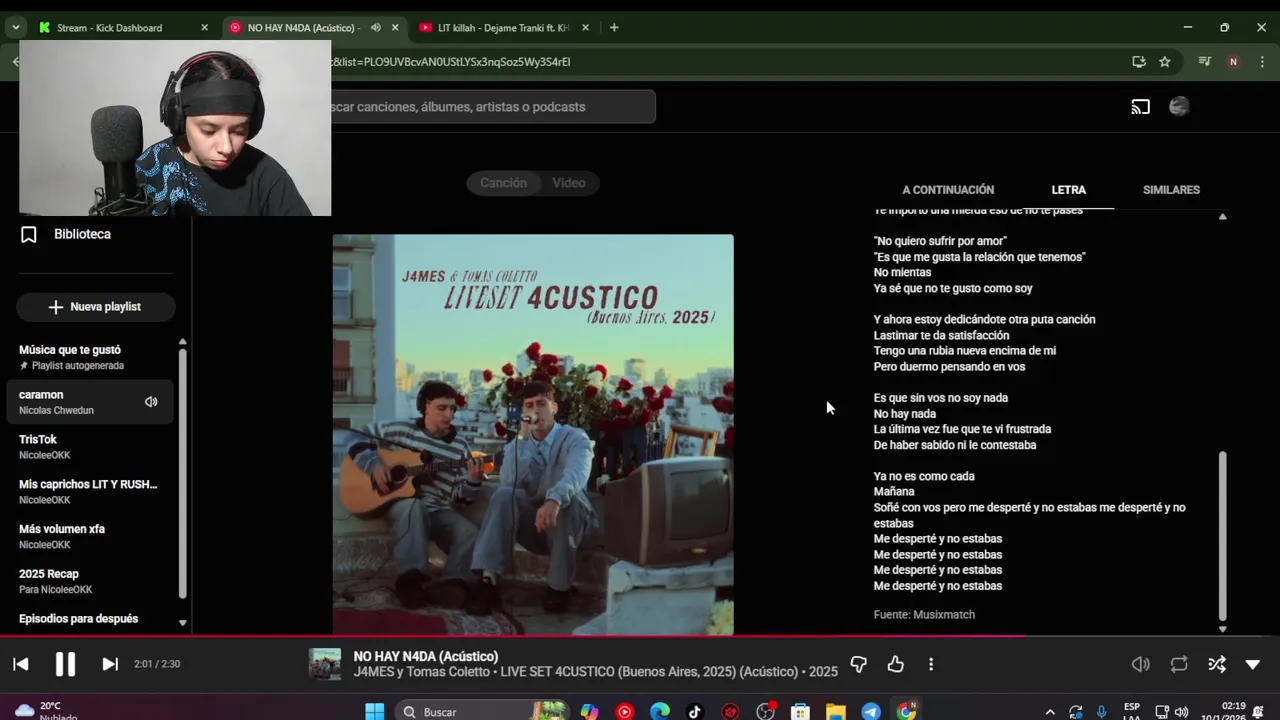The width and height of the screenshot is (1280, 720).
Task: Open the YouTube Music account avatar
Action: point(1179,107)
